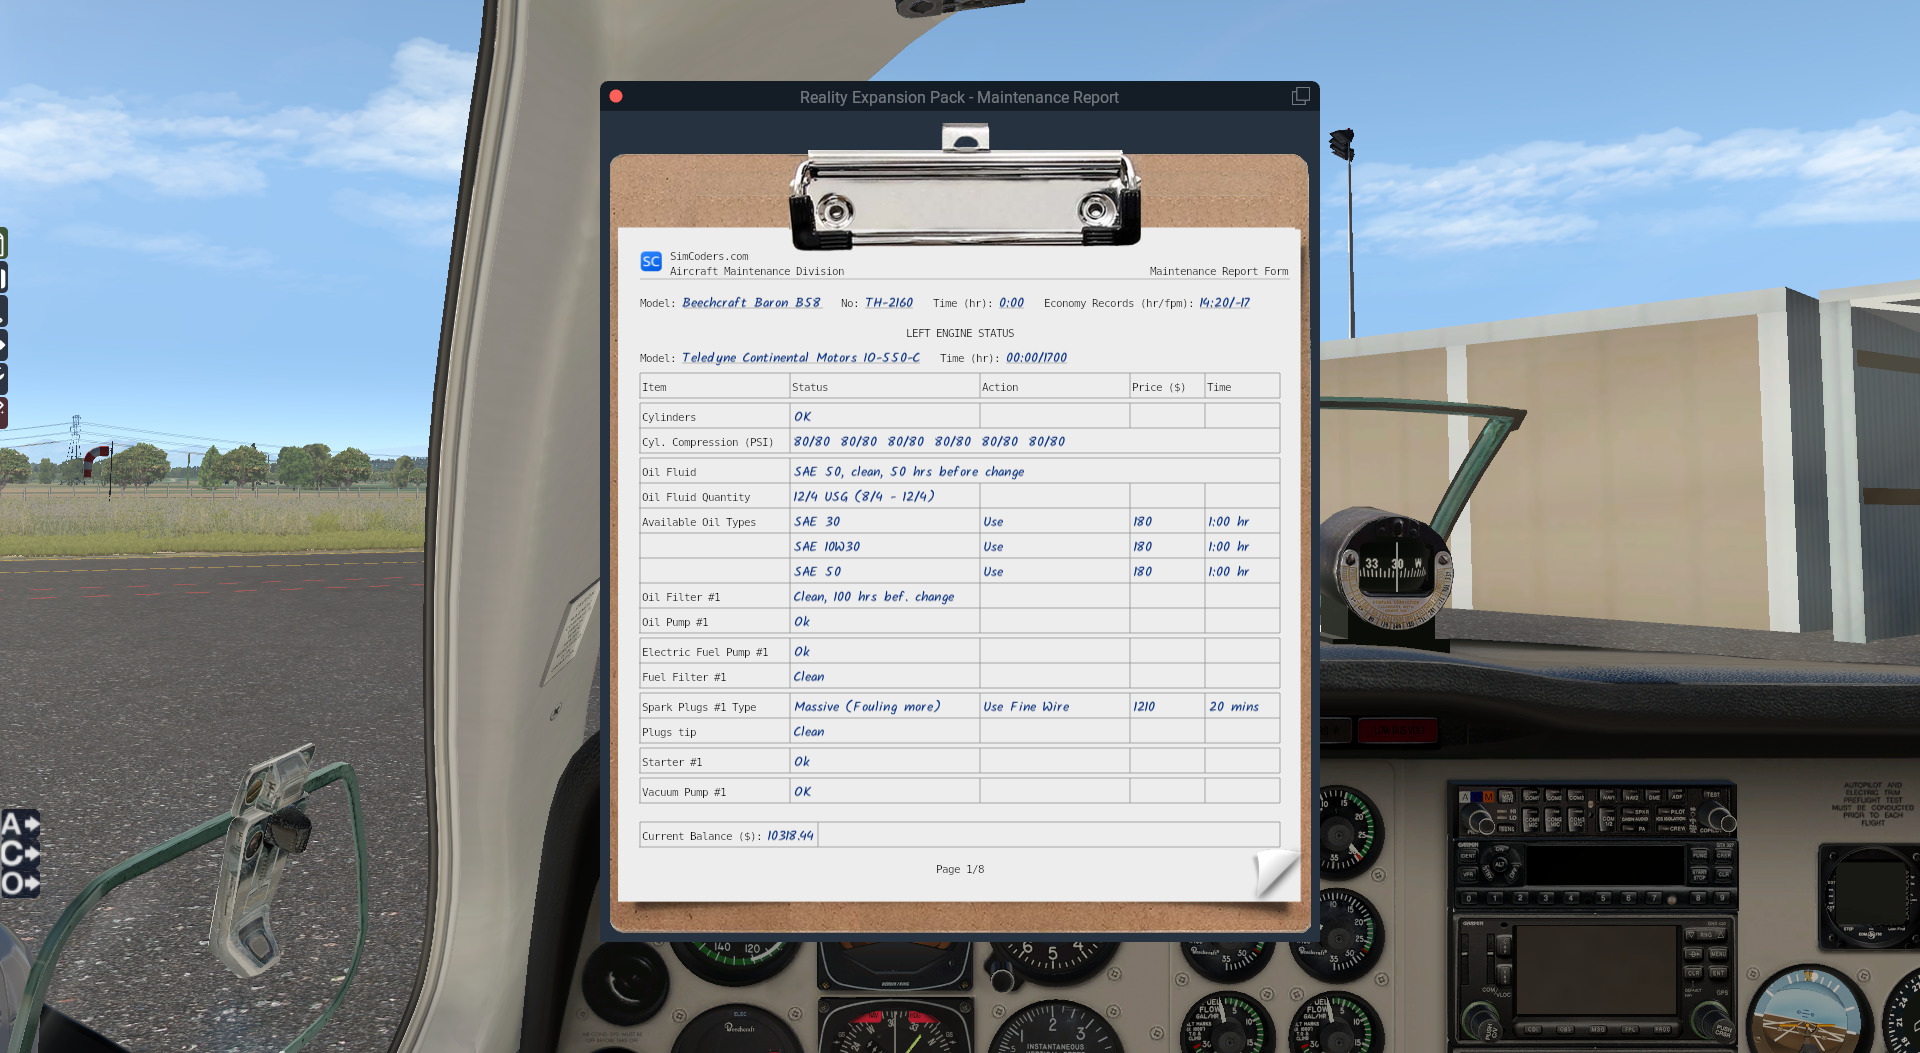The image size is (1920, 1053).
Task: Close the Maintenance Report with the red dot
Action: pos(616,96)
